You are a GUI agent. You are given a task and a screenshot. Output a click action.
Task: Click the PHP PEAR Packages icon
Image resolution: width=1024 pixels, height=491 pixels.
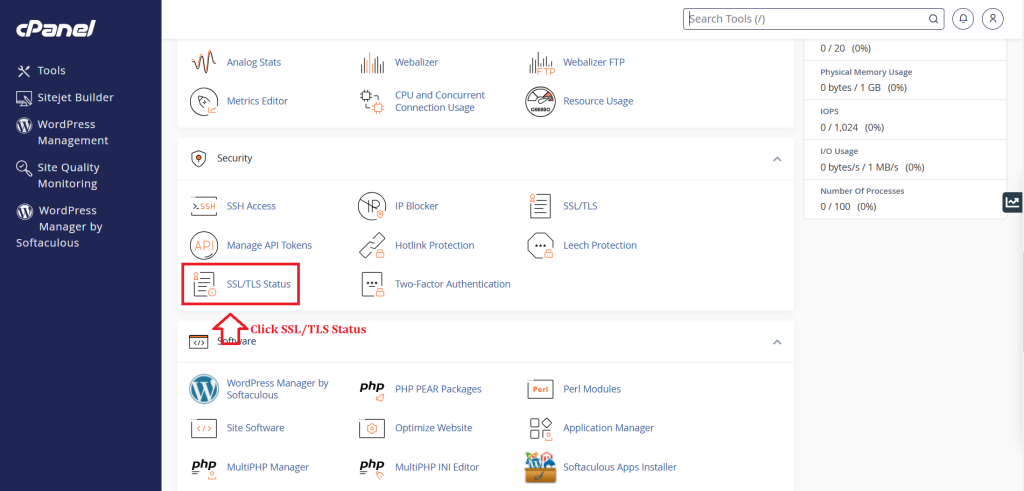tap(372, 390)
